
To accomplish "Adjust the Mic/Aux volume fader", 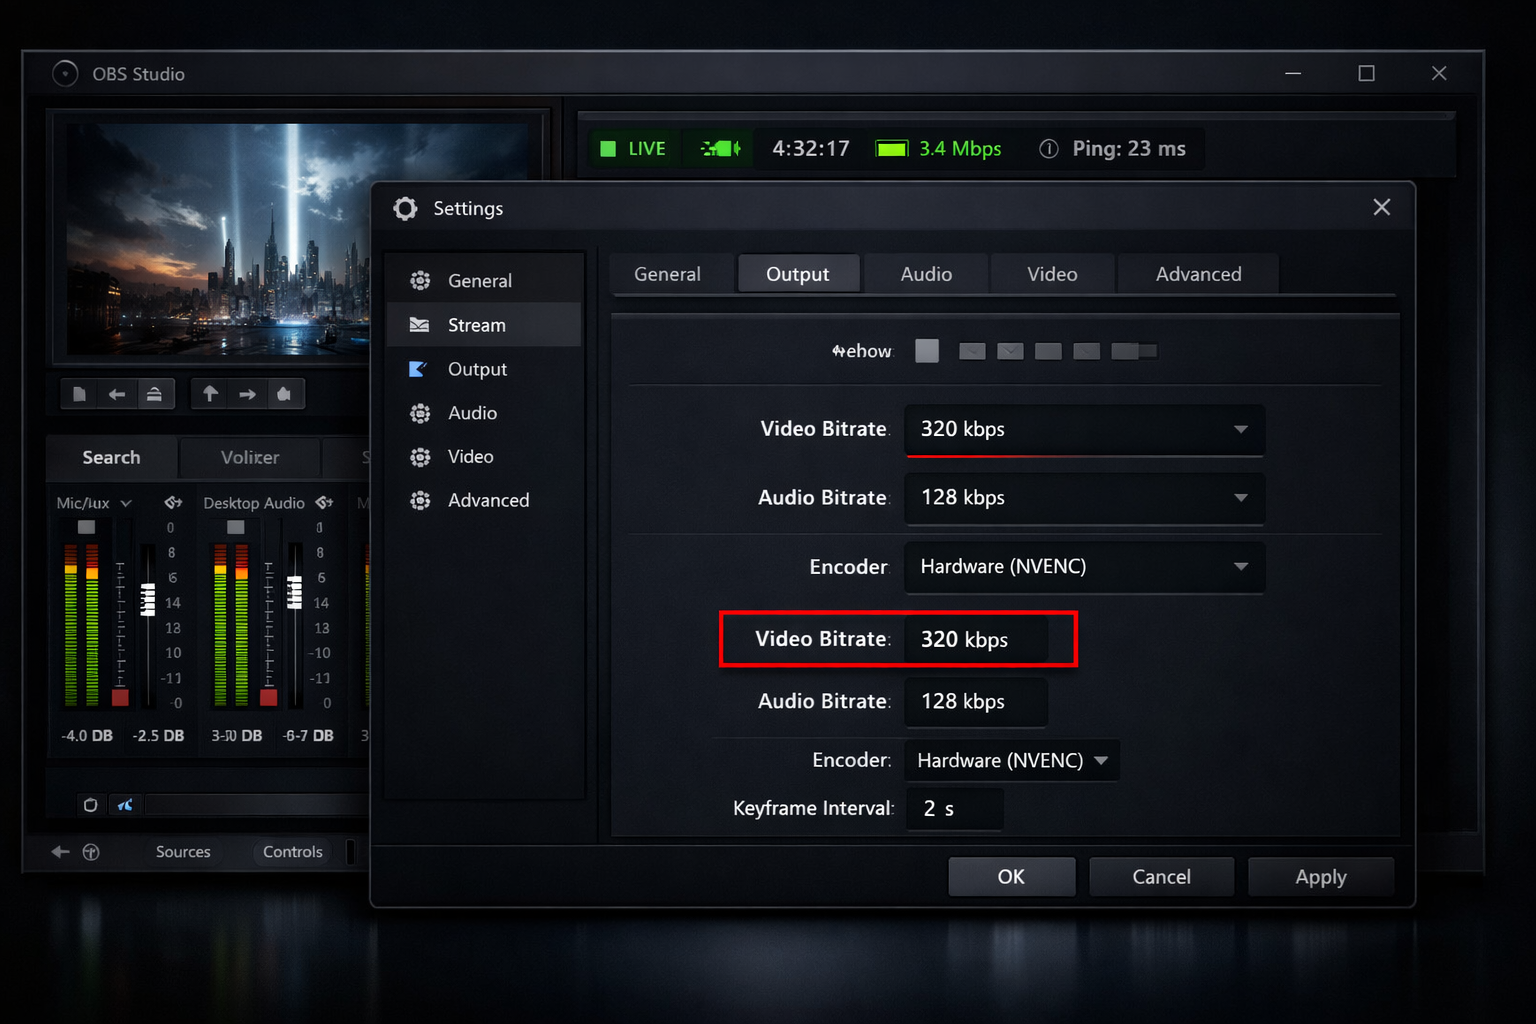I will tap(147, 600).
